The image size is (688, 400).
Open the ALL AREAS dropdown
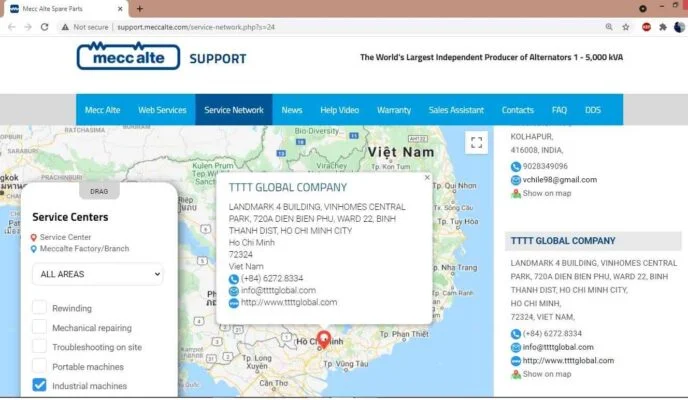[x=97, y=274]
